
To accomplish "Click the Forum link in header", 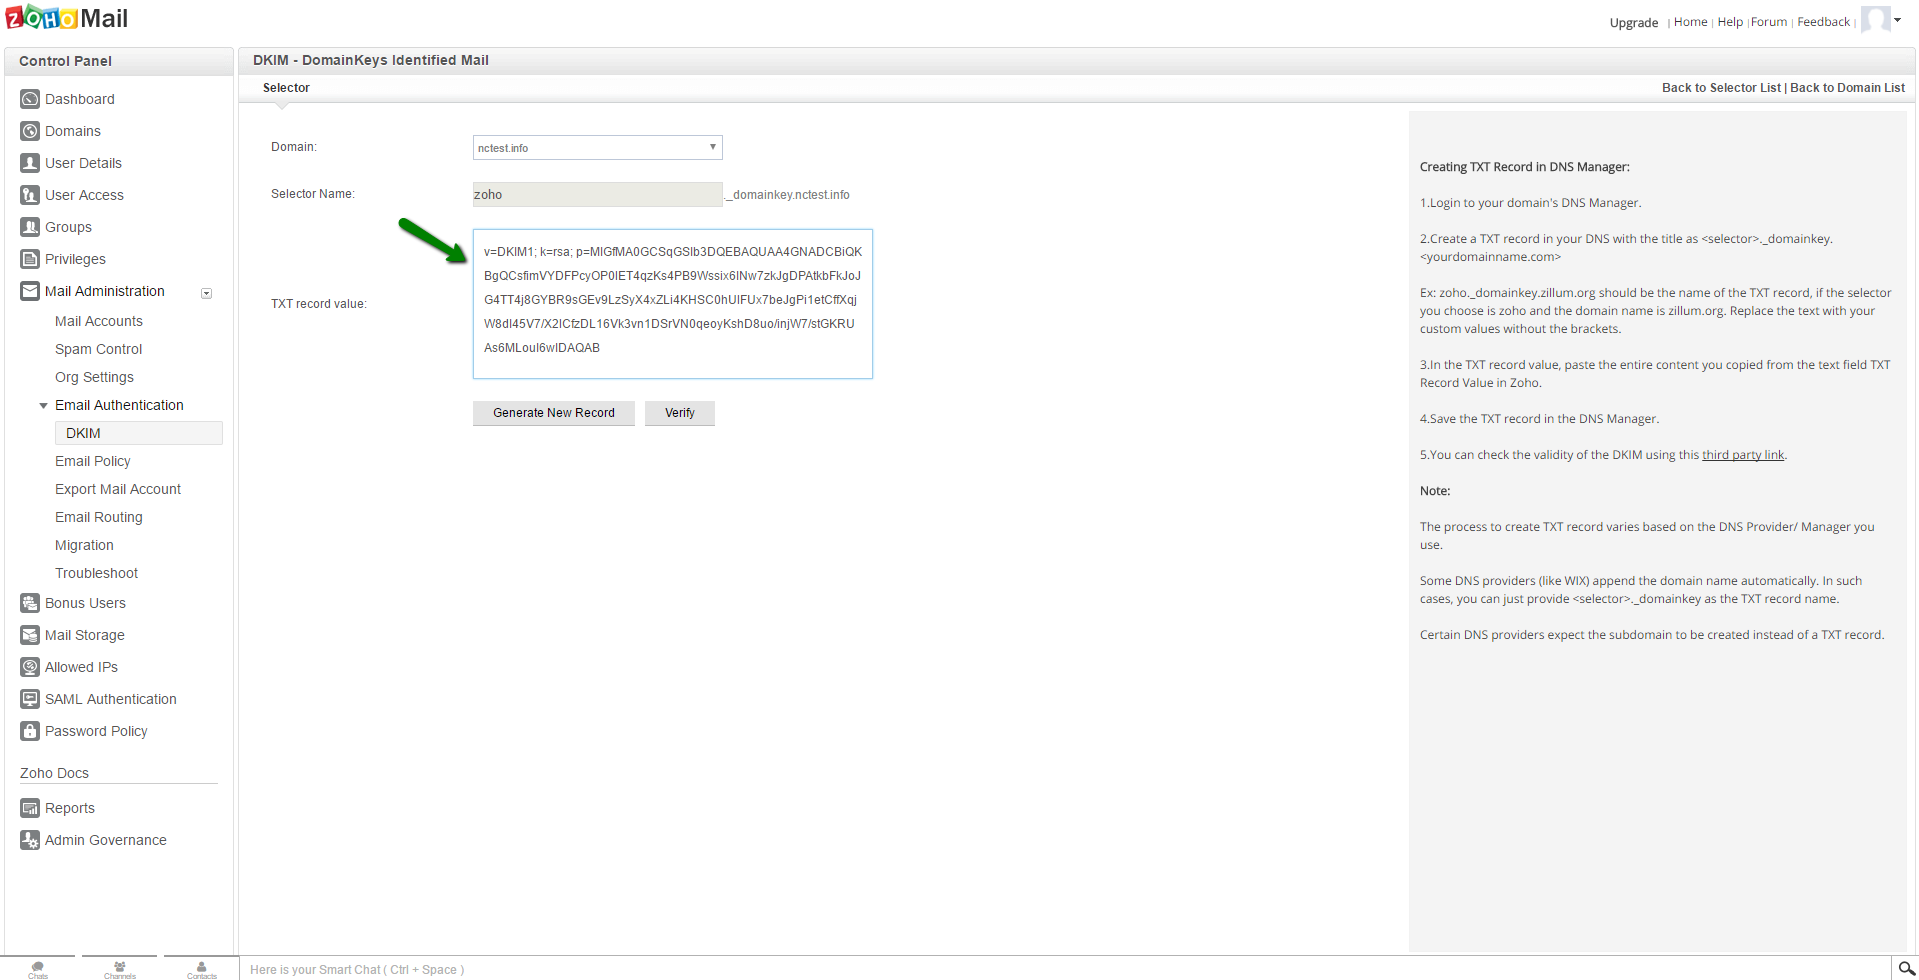I will tap(1769, 22).
